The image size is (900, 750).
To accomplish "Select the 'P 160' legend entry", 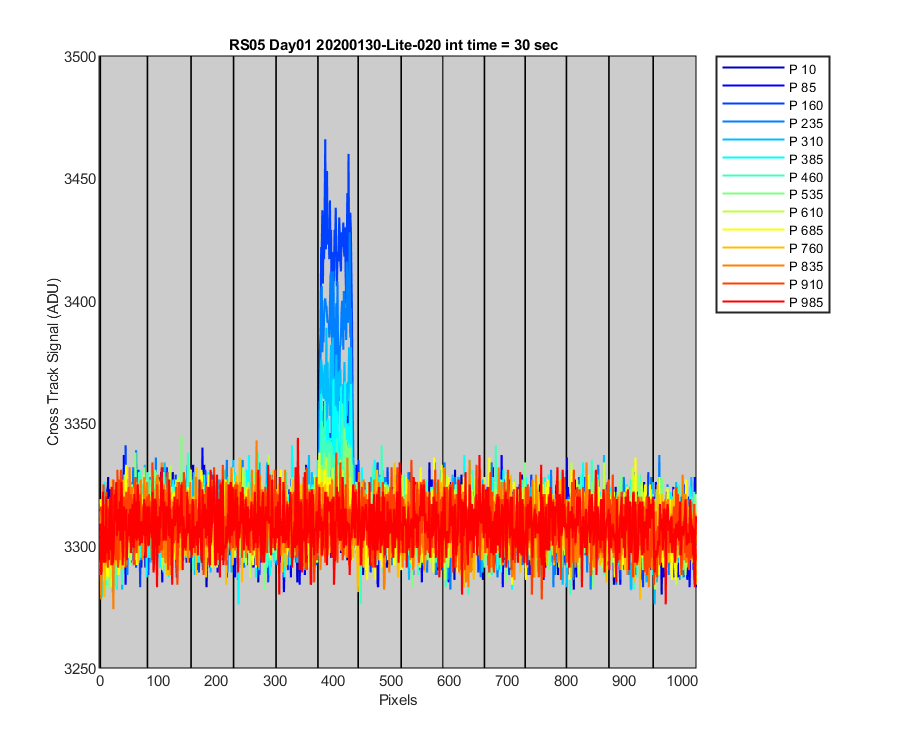I will [773, 106].
